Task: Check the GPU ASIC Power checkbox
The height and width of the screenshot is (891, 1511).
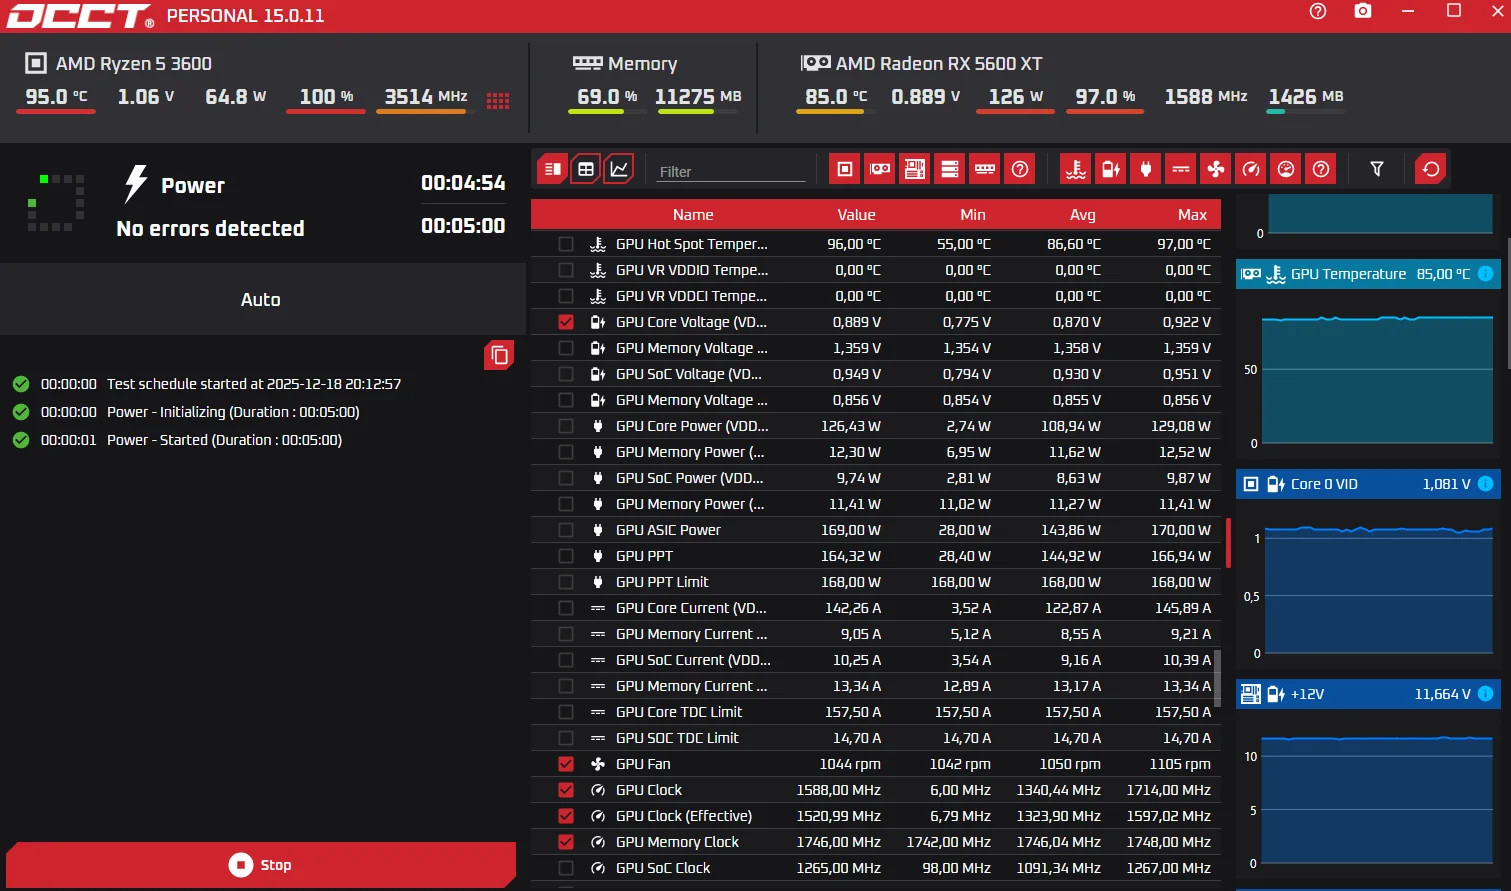Action: click(x=566, y=530)
